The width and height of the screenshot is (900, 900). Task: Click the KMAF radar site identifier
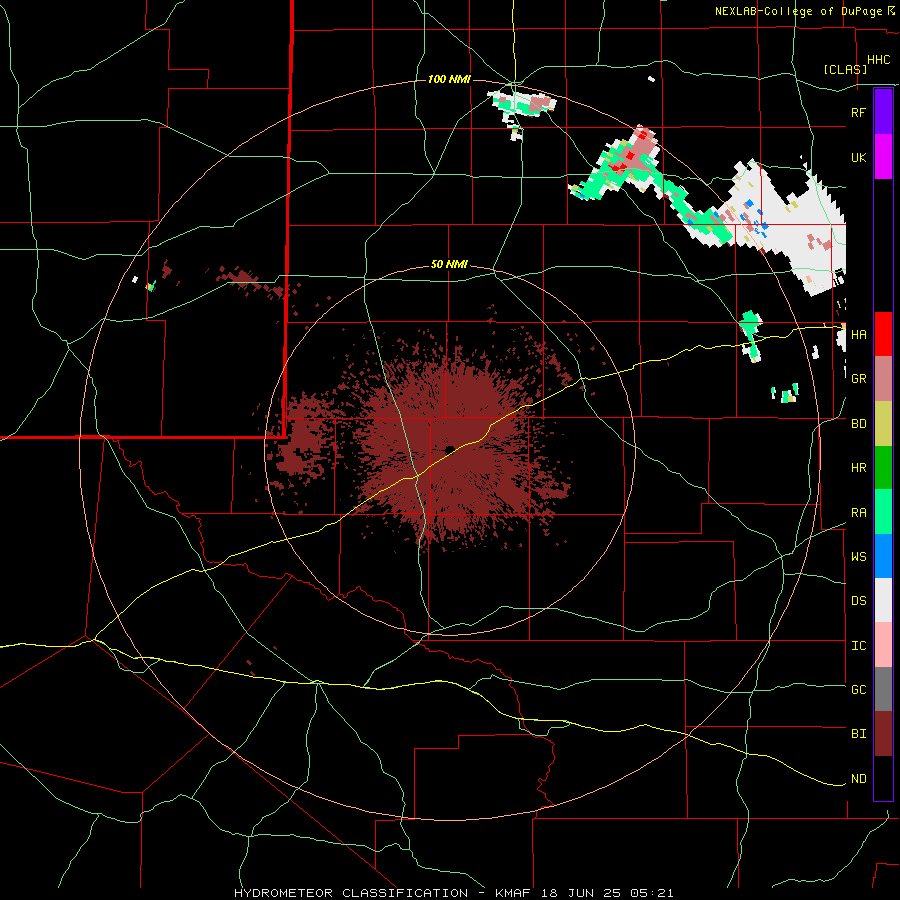pyautogui.click(x=513, y=893)
